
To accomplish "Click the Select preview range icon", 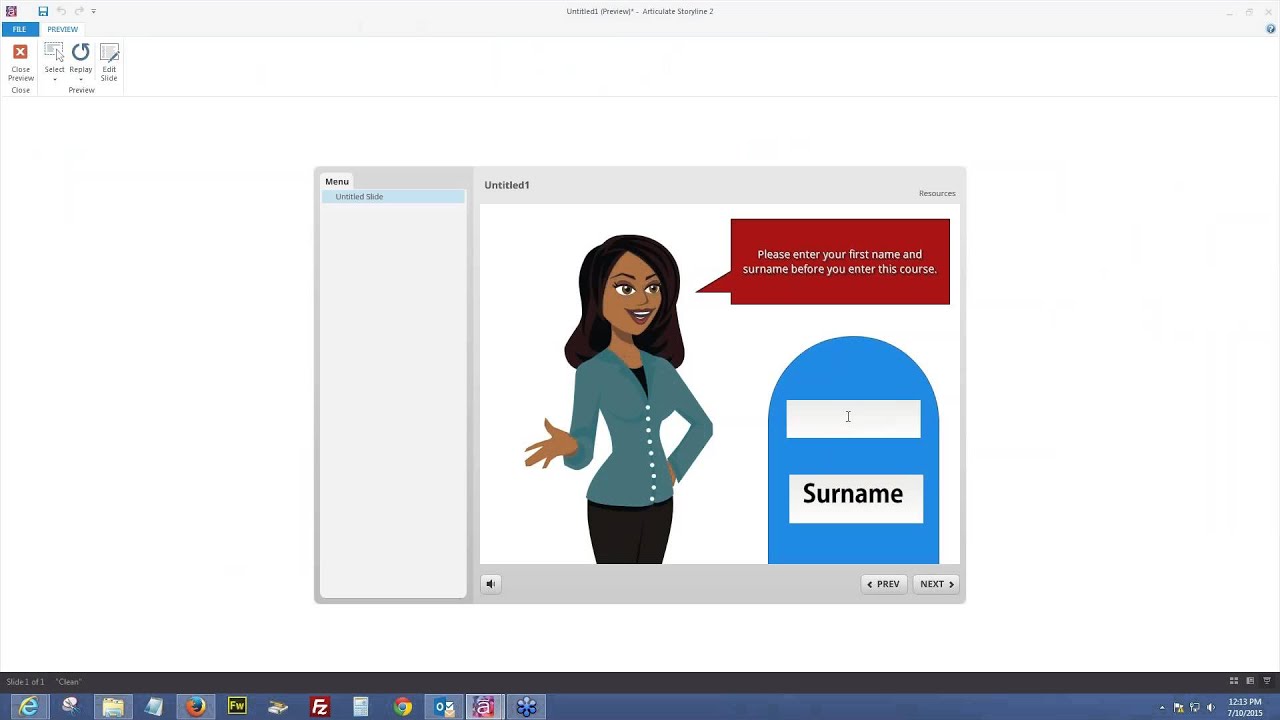I will pyautogui.click(x=54, y=52).
